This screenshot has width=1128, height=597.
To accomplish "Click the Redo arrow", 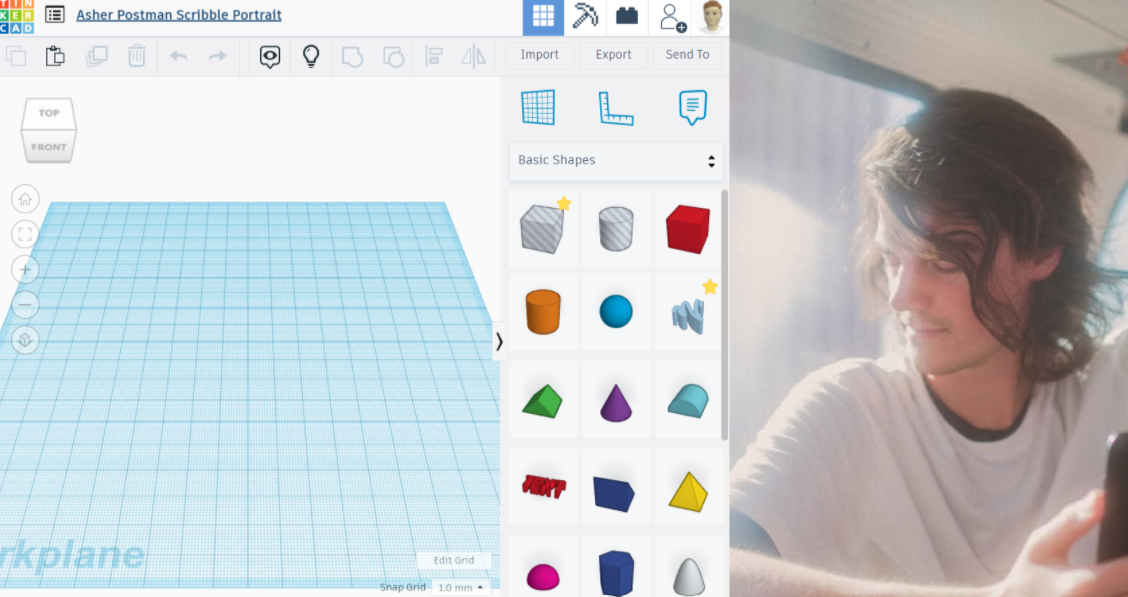I will tap(217, 56).
